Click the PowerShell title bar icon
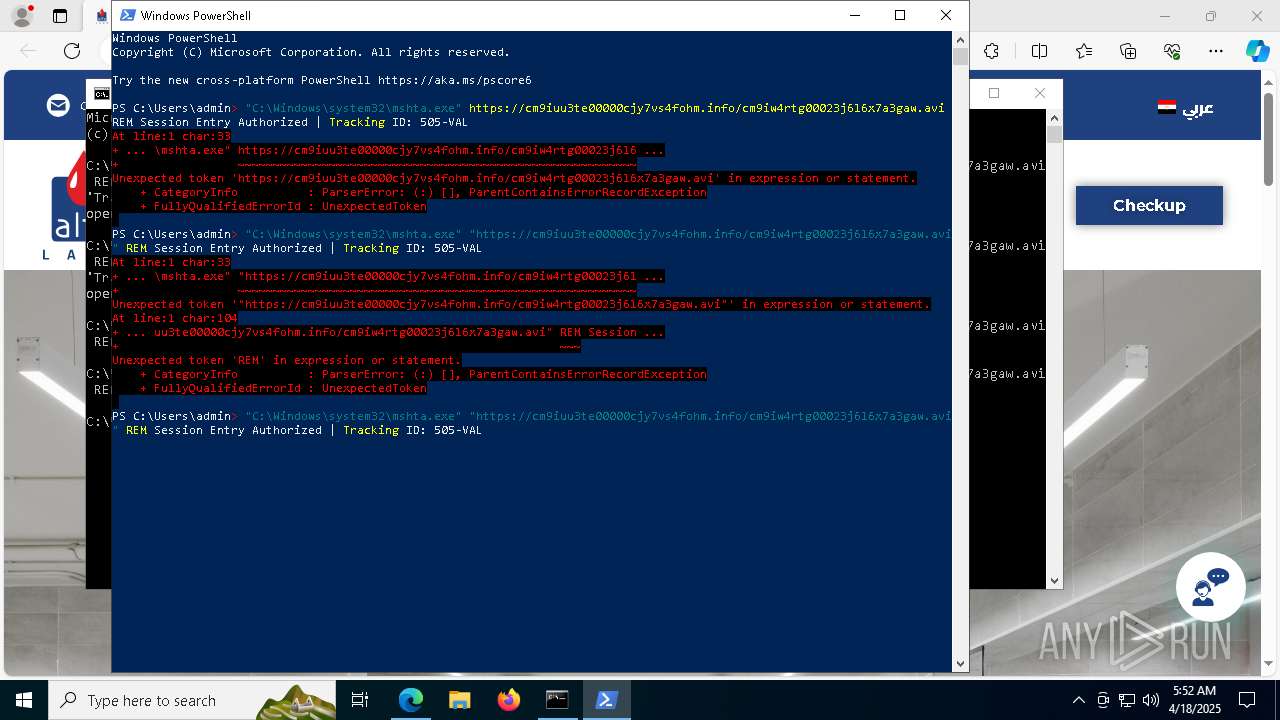Viewport: 1280px width, 720px height. coord(127,15)
